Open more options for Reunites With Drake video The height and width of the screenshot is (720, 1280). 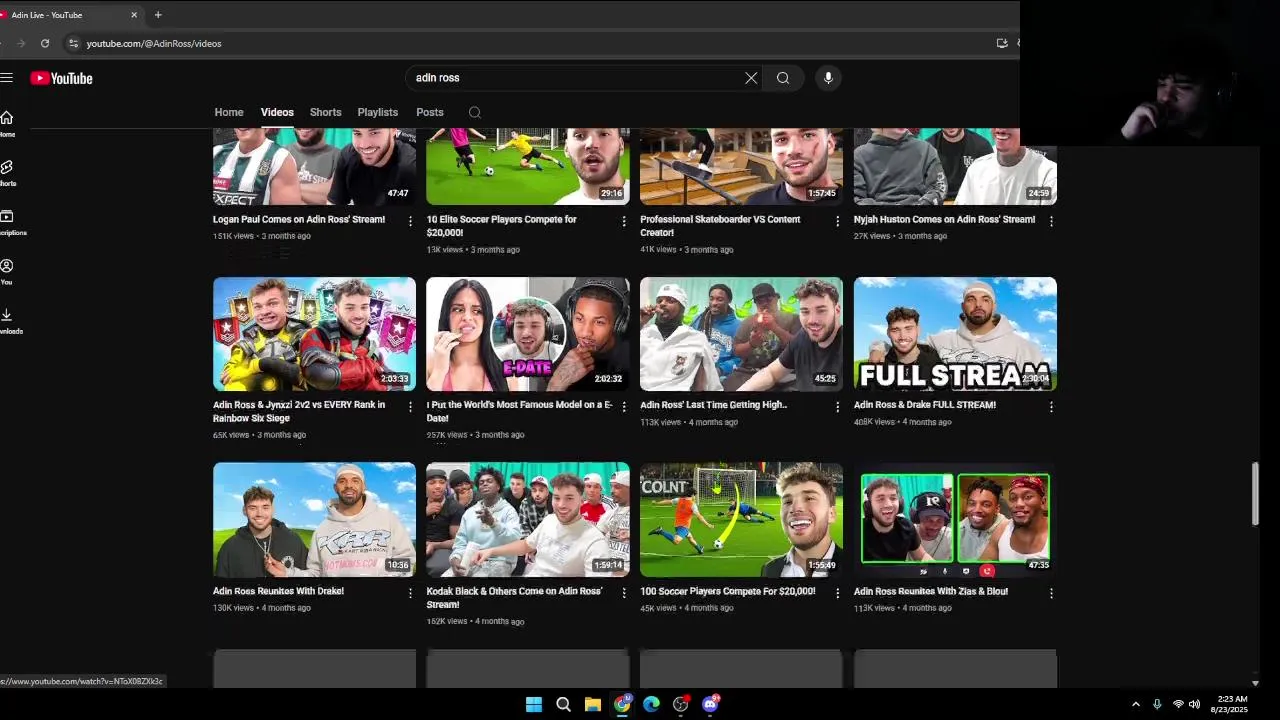coord(410,593)
